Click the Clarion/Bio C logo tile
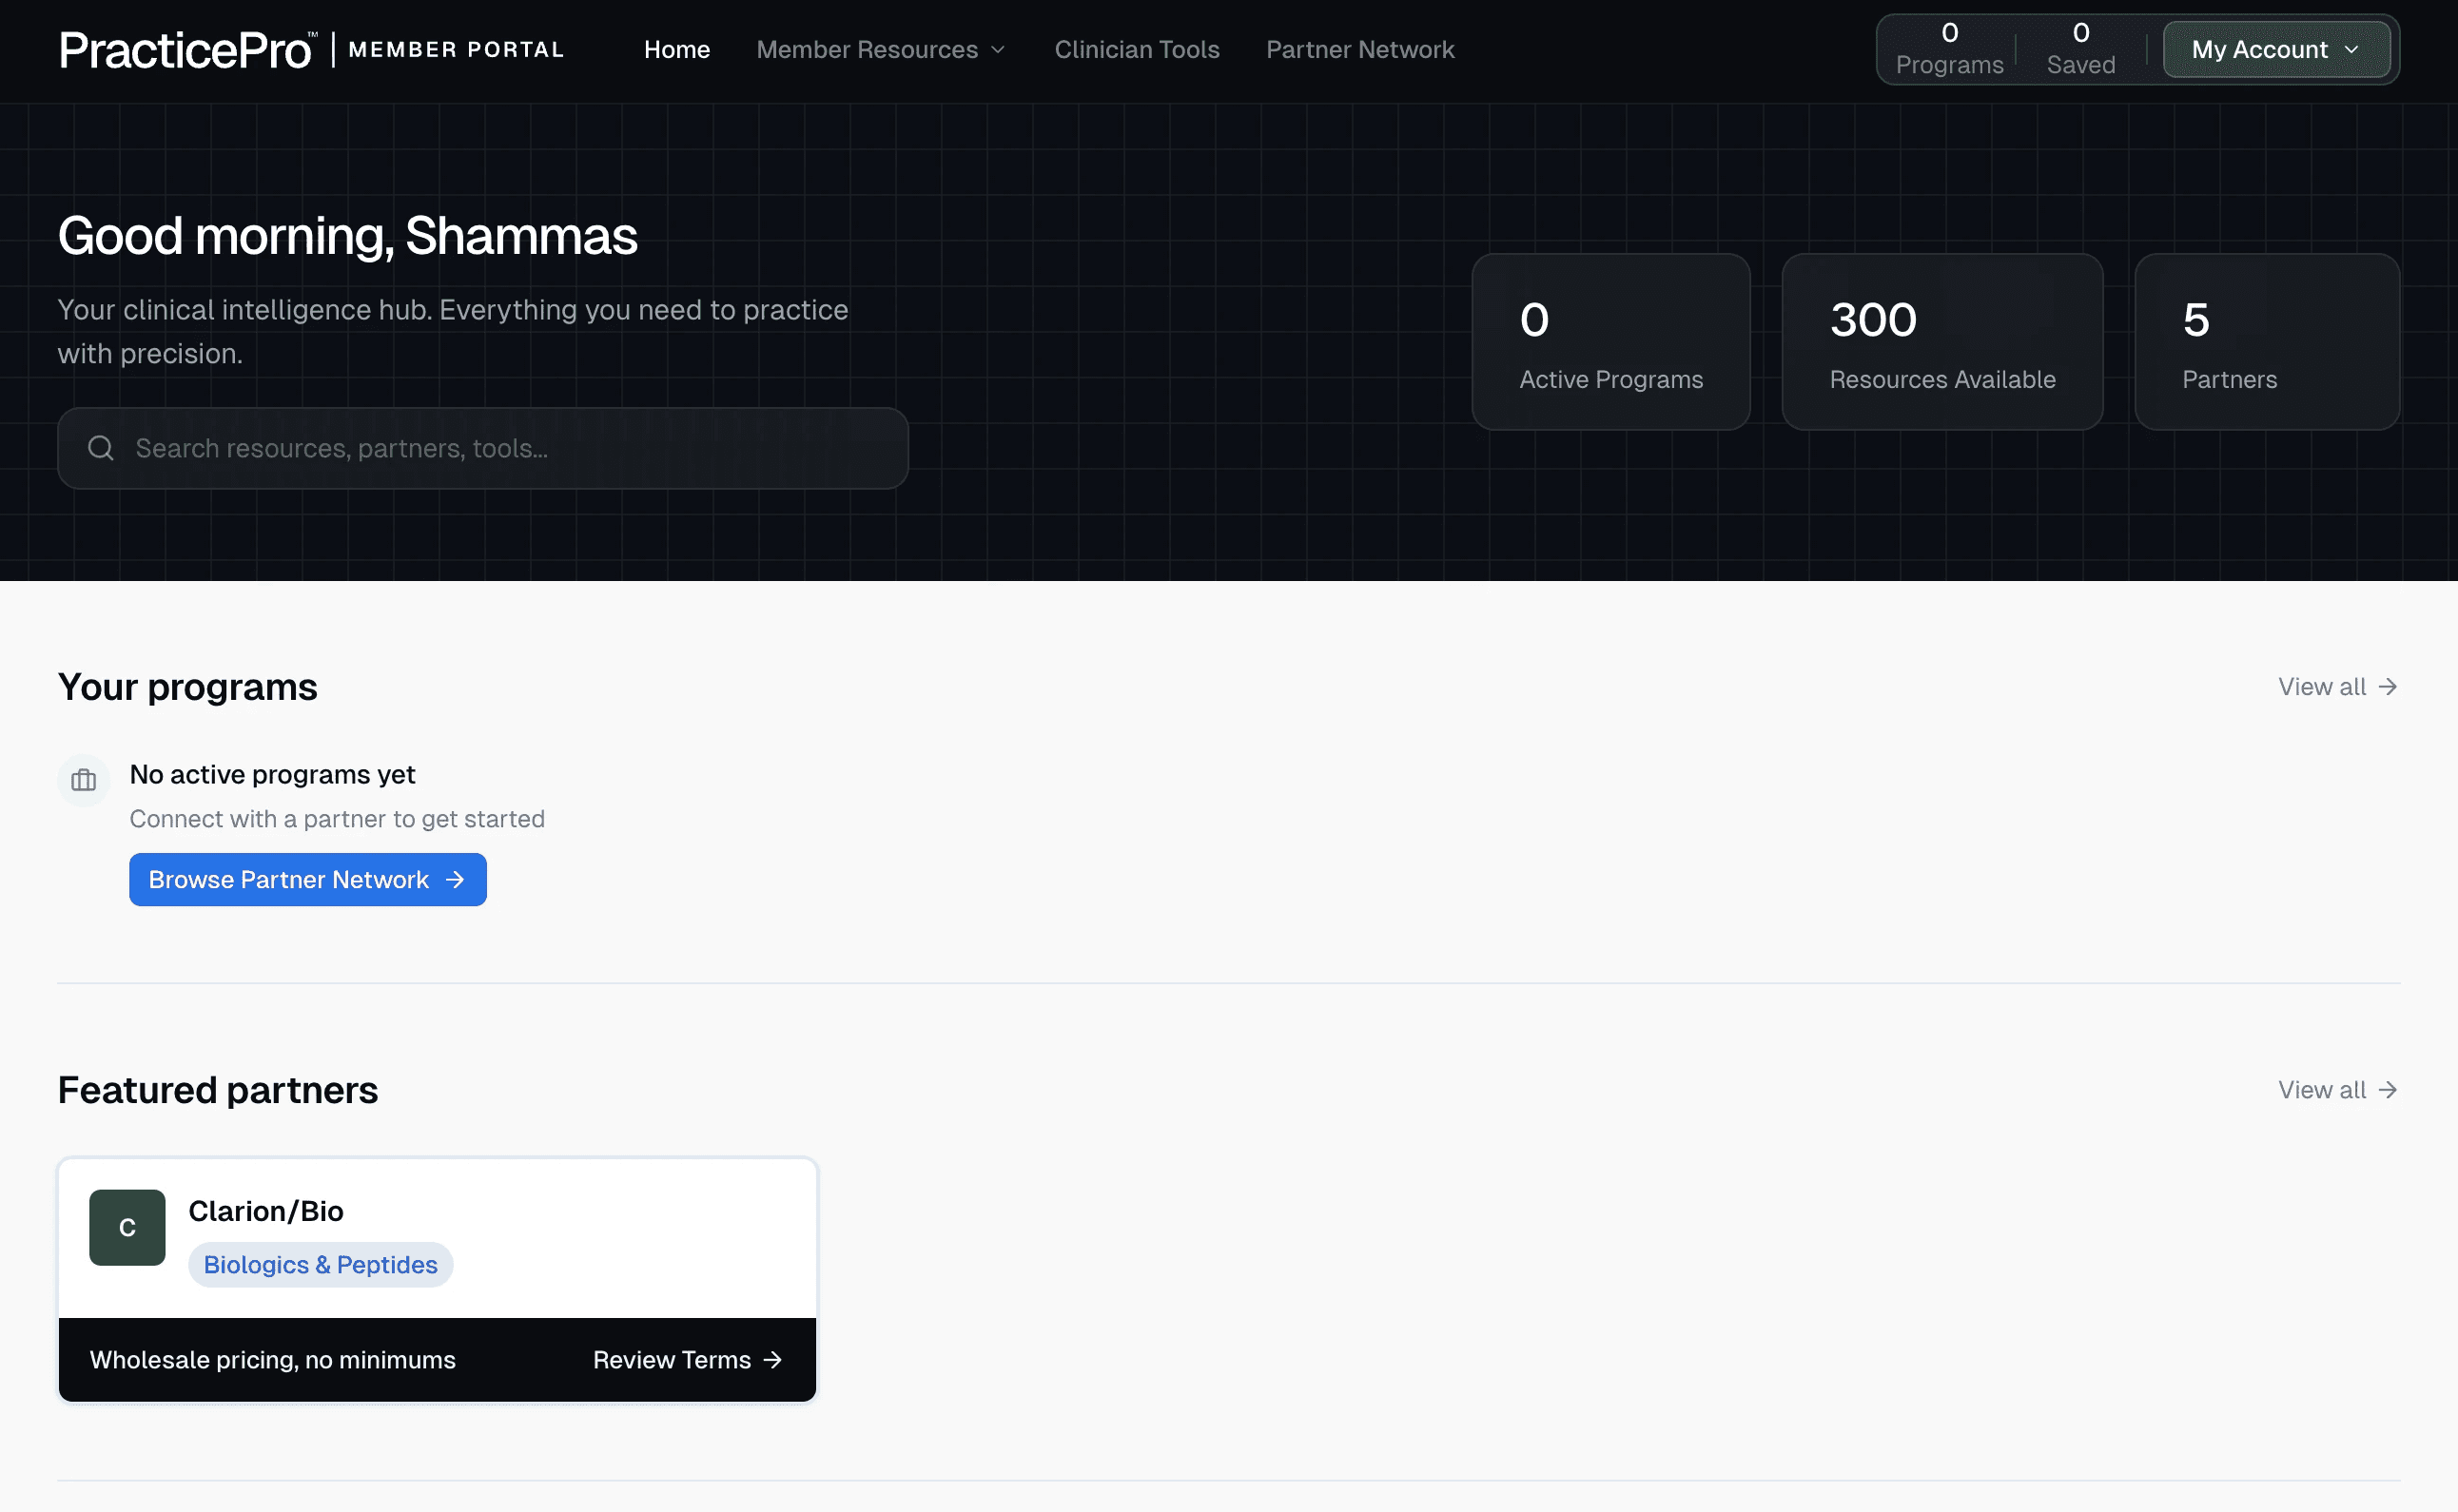The height and width of the screenshot is (1512, 2458). [127, 1227]
